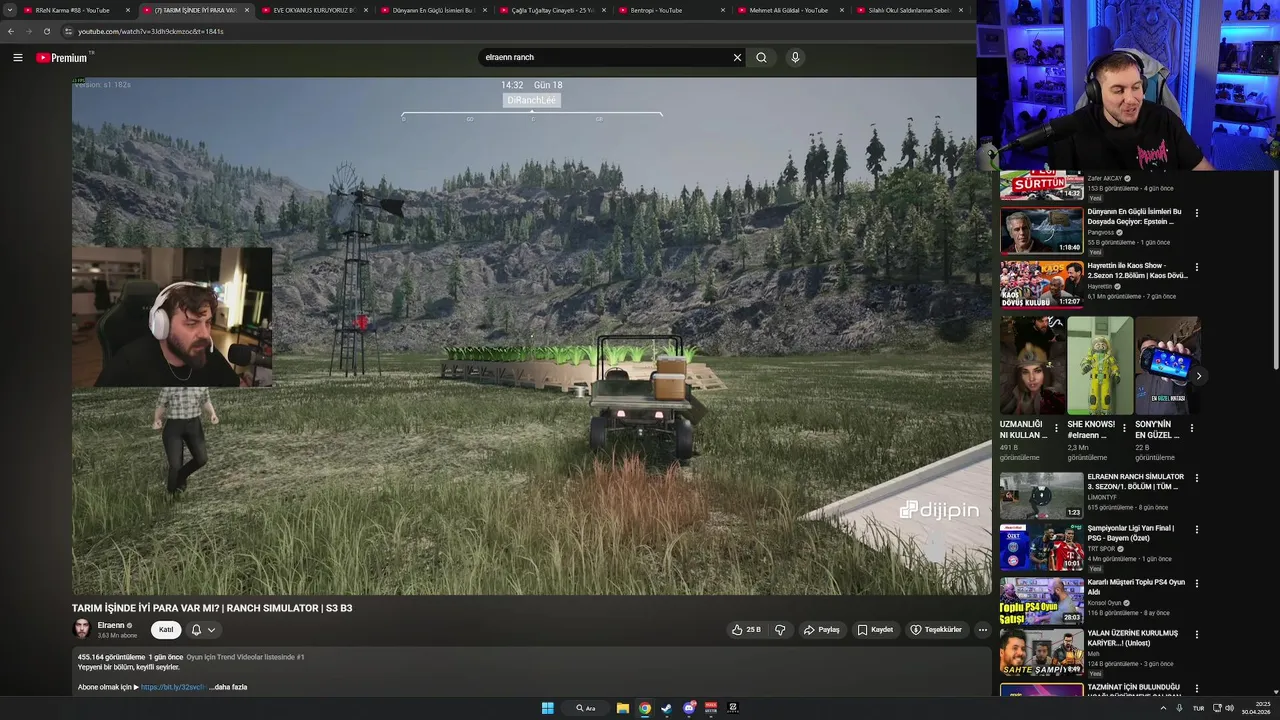Like the video showing 25 B
The width and height of the screenshot is (1280, 720).
pyautogui.click(x=746, y=630)
